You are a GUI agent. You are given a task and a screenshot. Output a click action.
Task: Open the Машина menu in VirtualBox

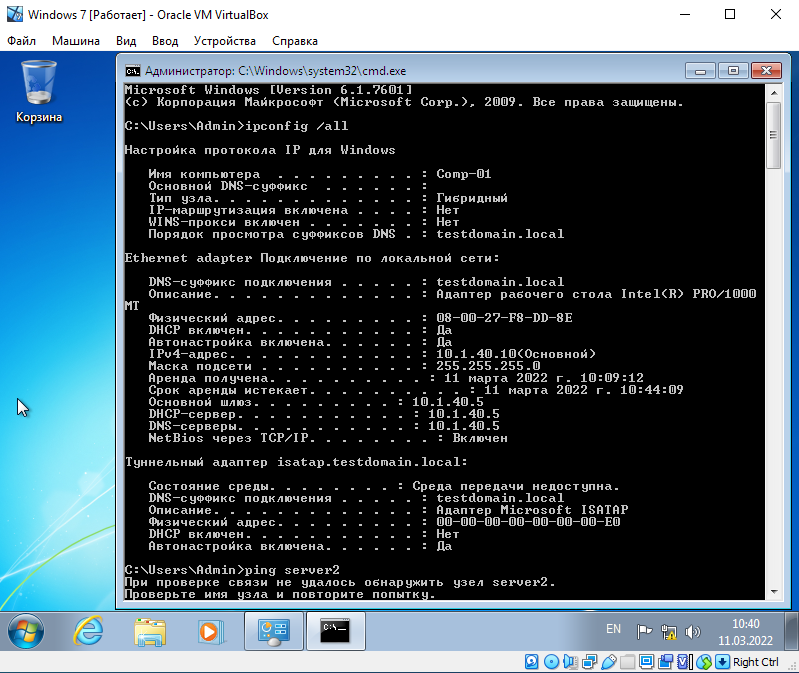[76, 41]
